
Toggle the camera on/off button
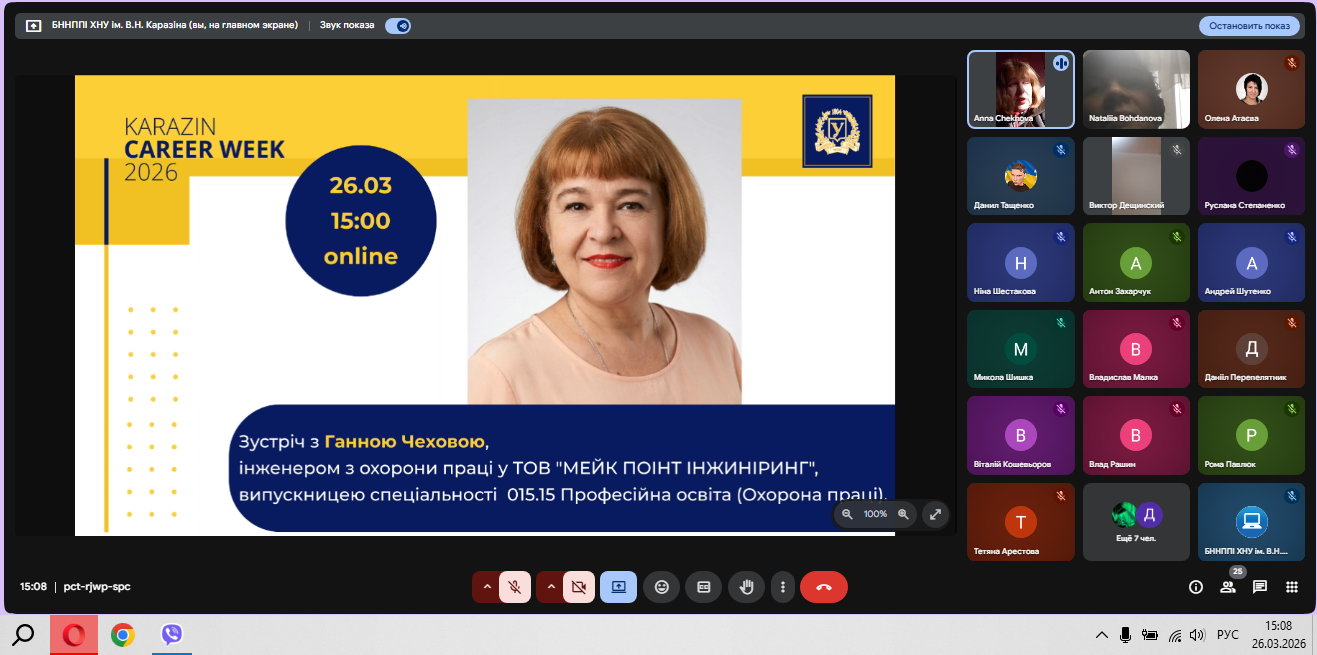(579, 587)
